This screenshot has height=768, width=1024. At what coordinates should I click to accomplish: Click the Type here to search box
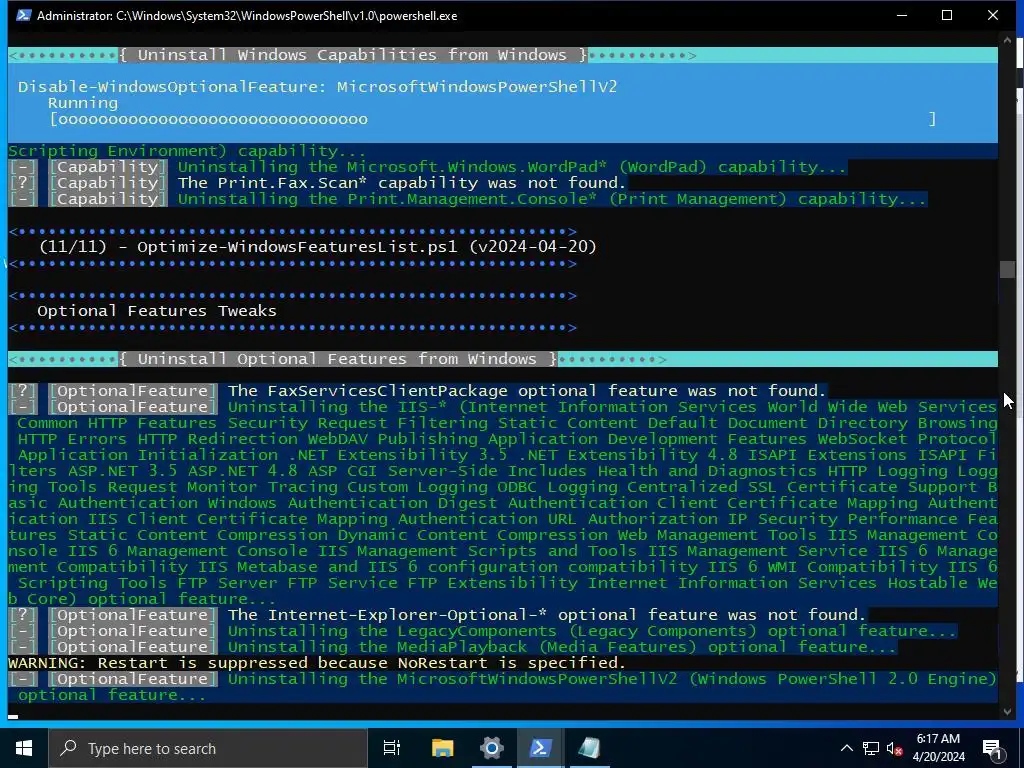point(208,748)
